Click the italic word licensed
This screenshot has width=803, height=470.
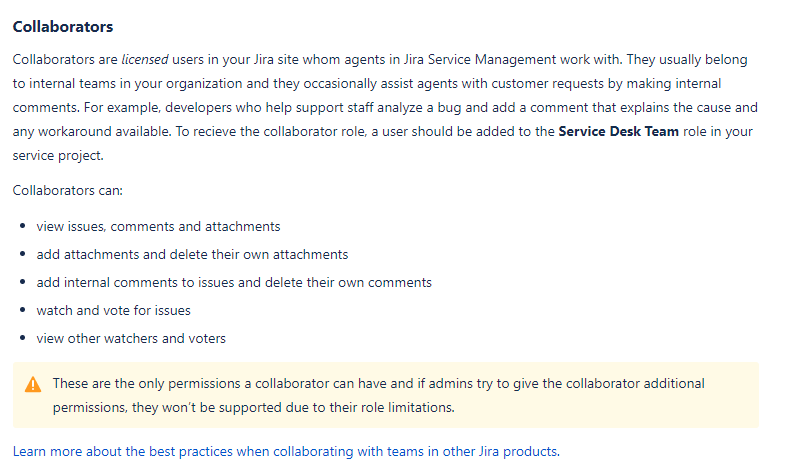click(x=145, y=60)
